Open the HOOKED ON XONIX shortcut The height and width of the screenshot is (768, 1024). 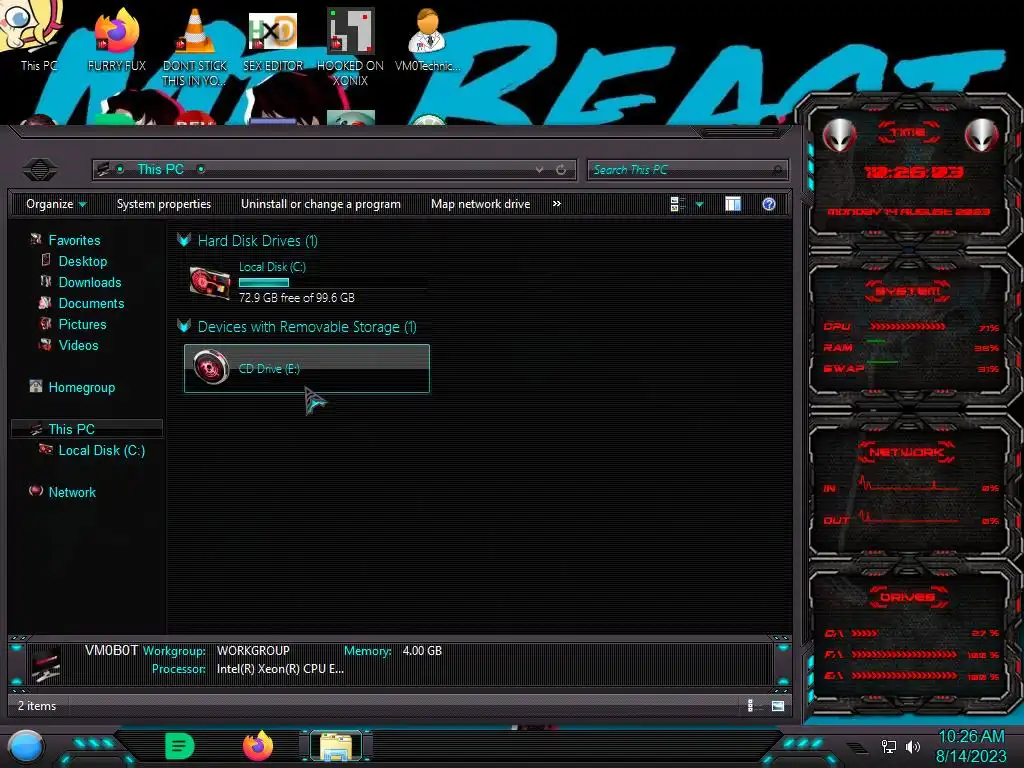click(x=350, y=46)
